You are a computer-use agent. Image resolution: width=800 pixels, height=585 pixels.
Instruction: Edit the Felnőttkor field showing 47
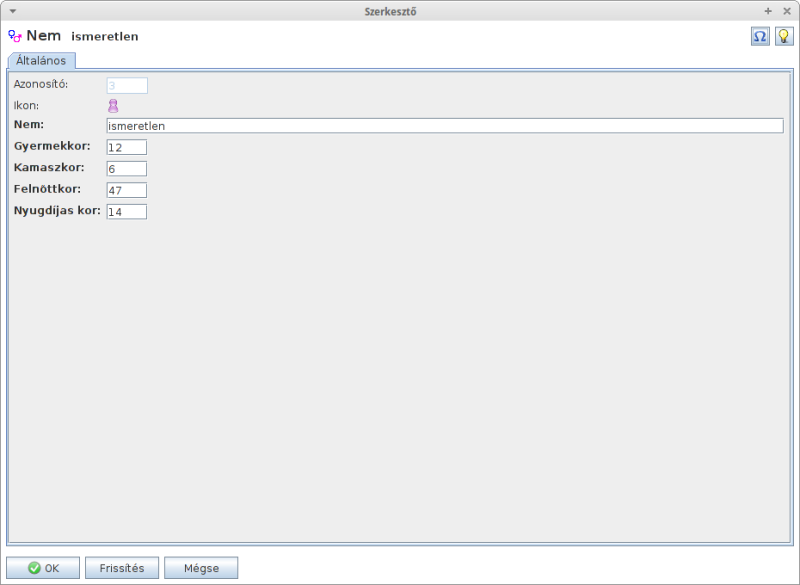pos(127,190)
